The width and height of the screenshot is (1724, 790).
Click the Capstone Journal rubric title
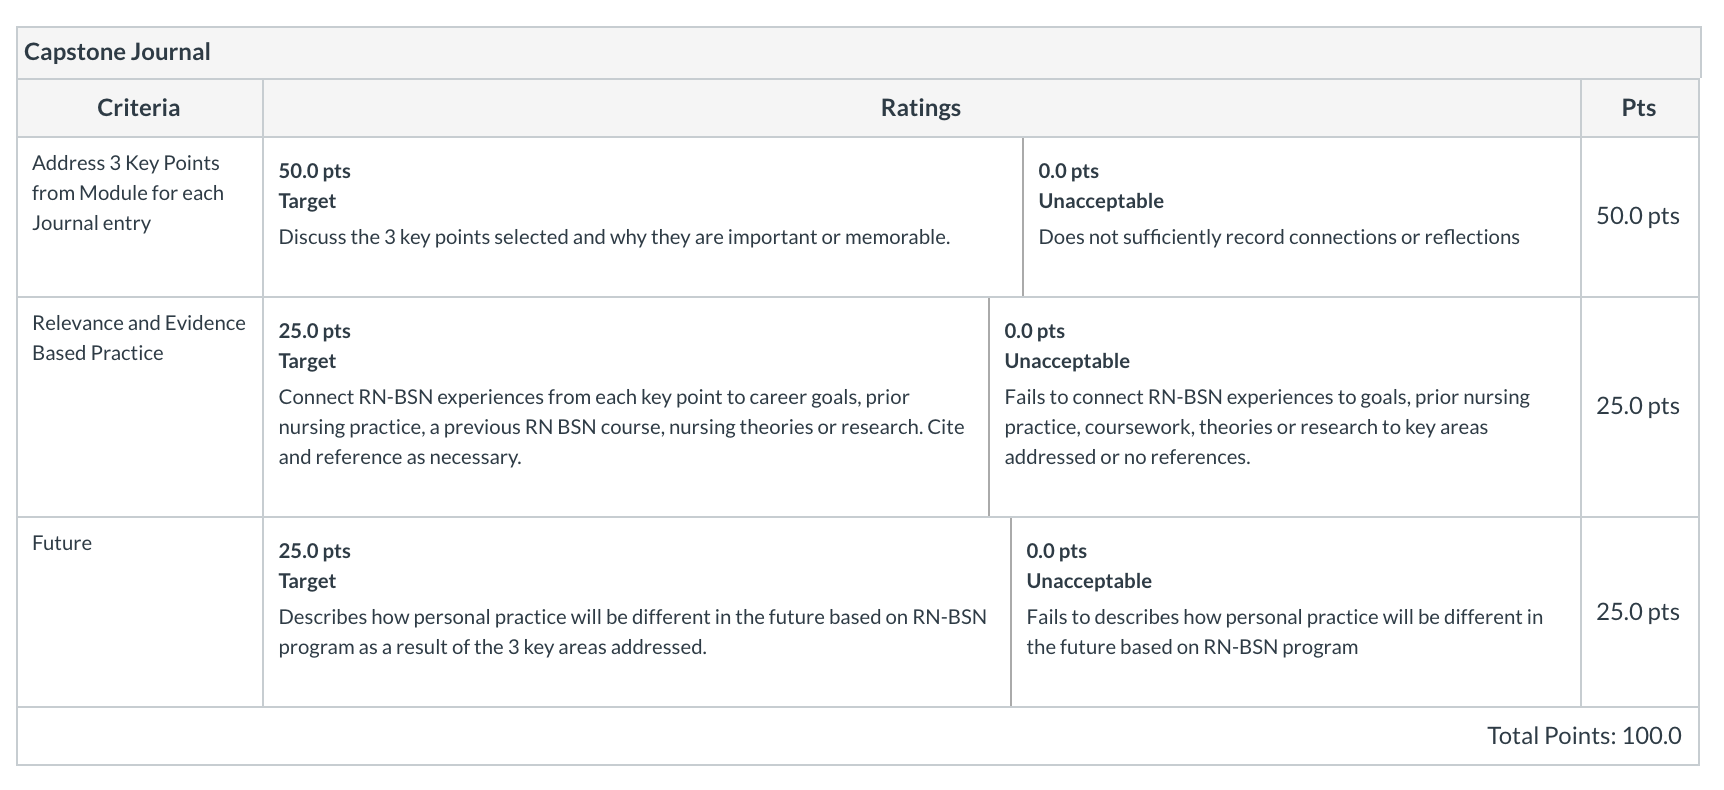[117, 52]
